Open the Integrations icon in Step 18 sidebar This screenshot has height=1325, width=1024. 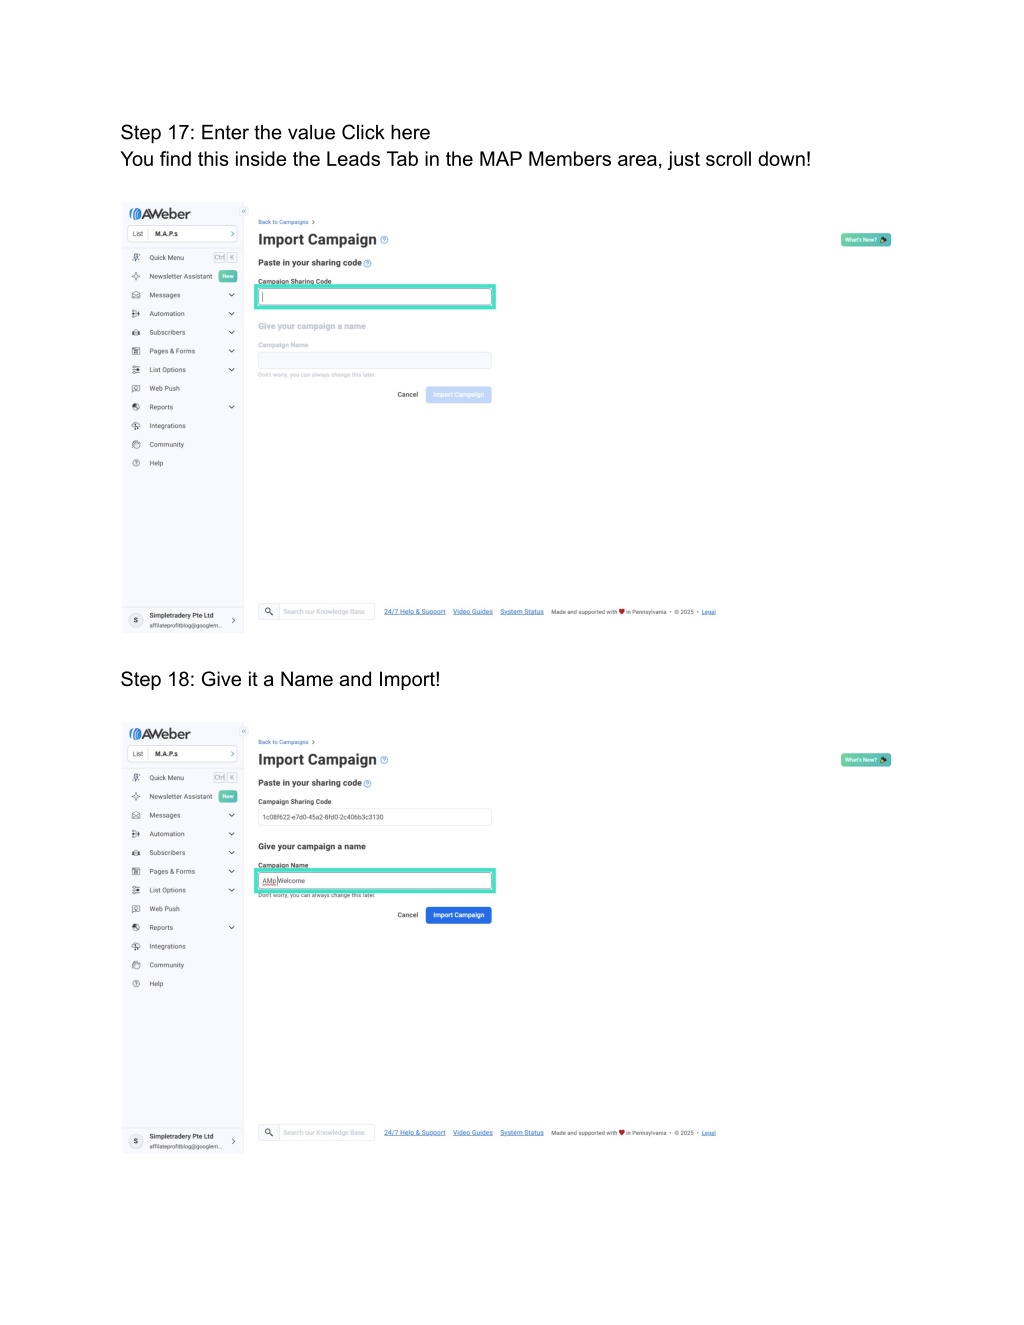pyautogui.click(x=136, y=947)
